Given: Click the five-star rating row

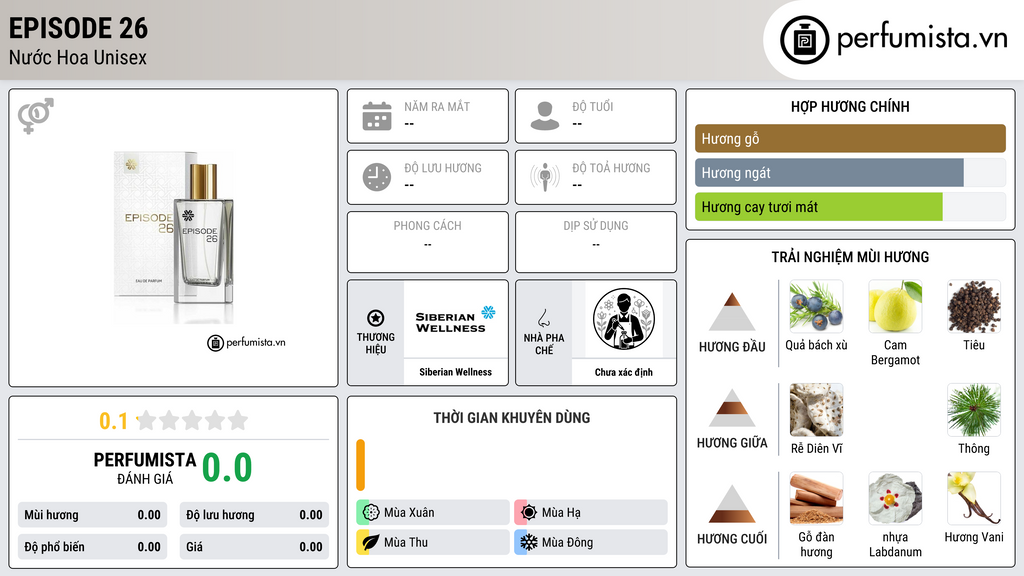Looking at the screenshot, I should click(x=192, y=420).
